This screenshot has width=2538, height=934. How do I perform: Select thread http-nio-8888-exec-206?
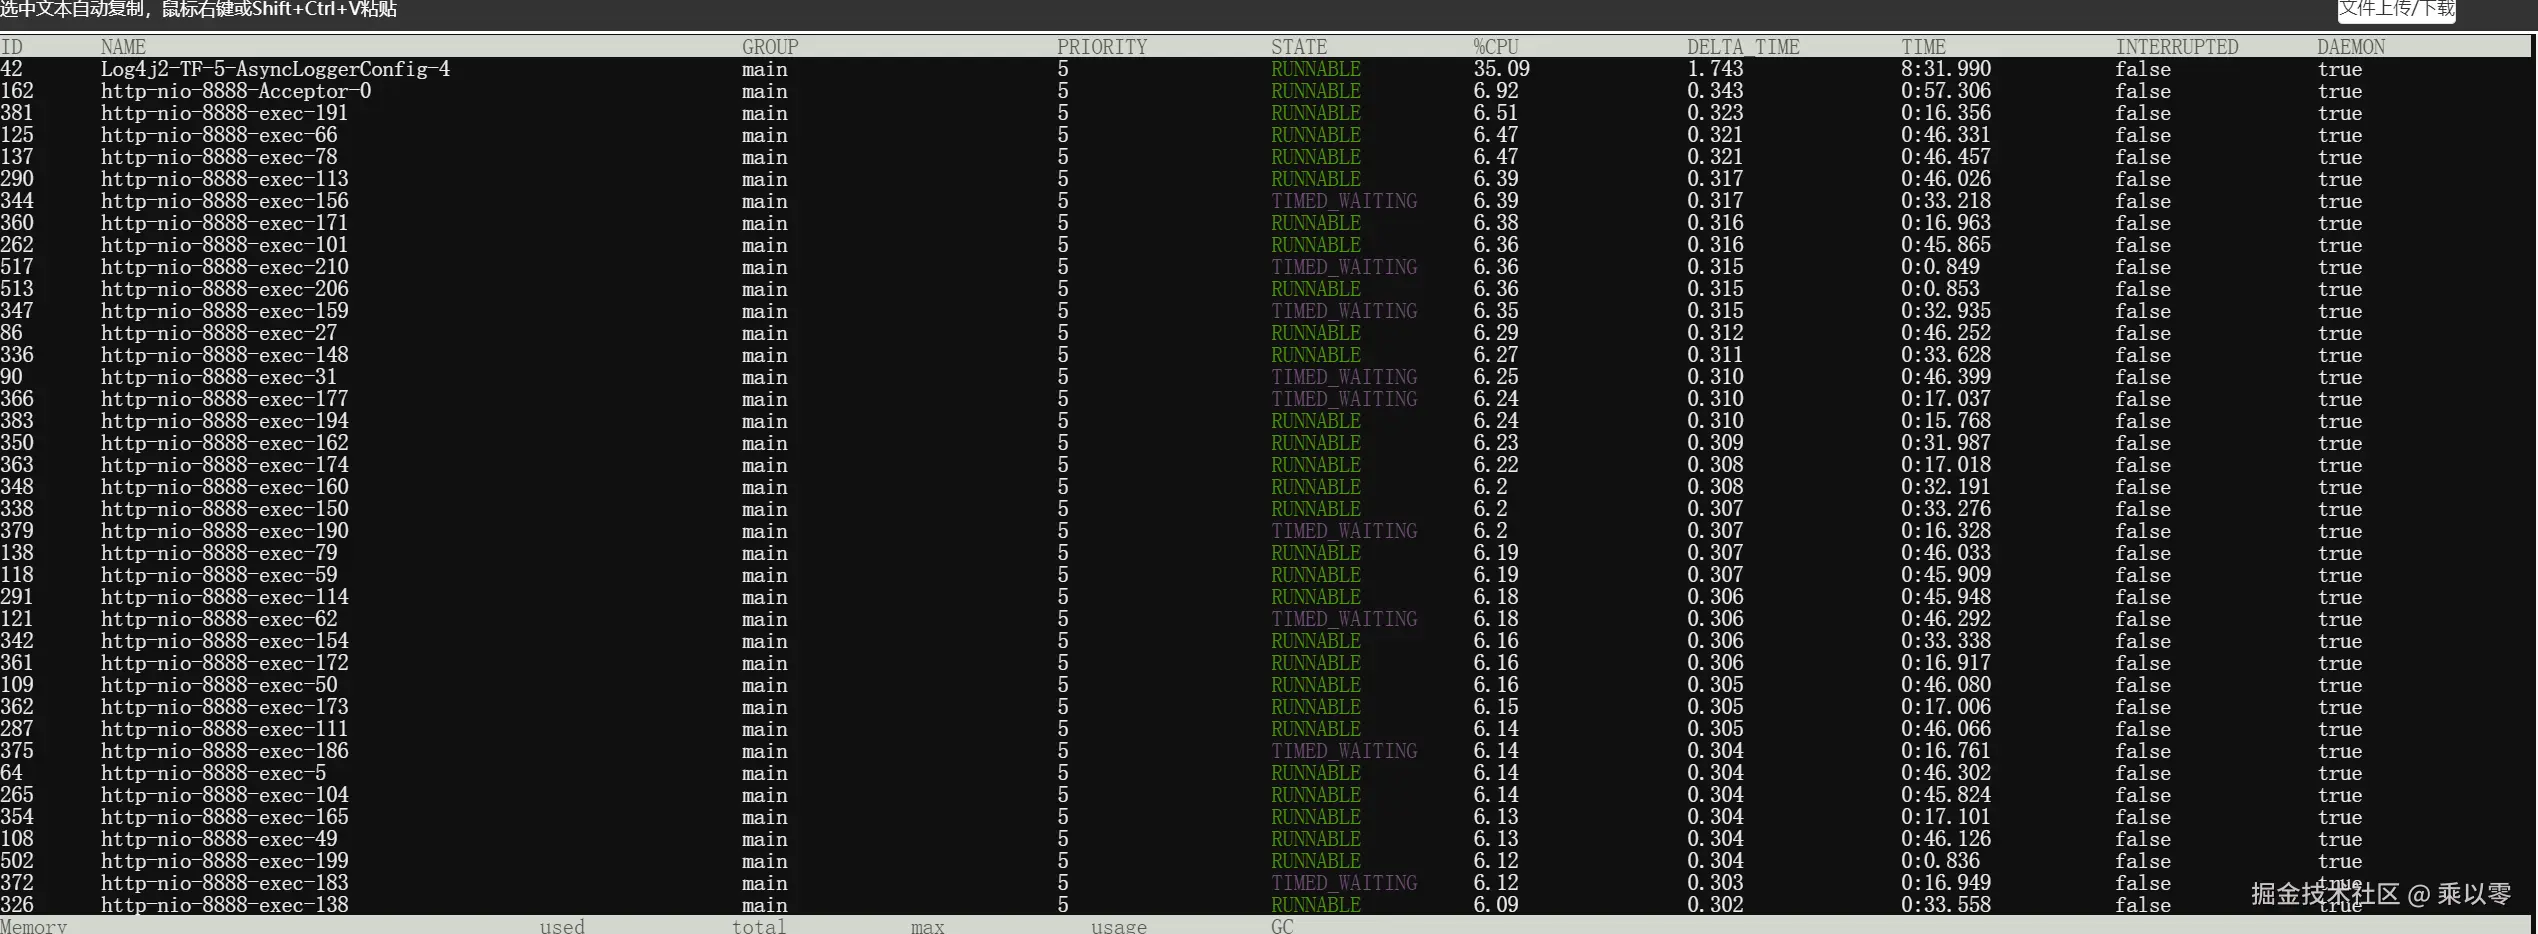point(224,289)
